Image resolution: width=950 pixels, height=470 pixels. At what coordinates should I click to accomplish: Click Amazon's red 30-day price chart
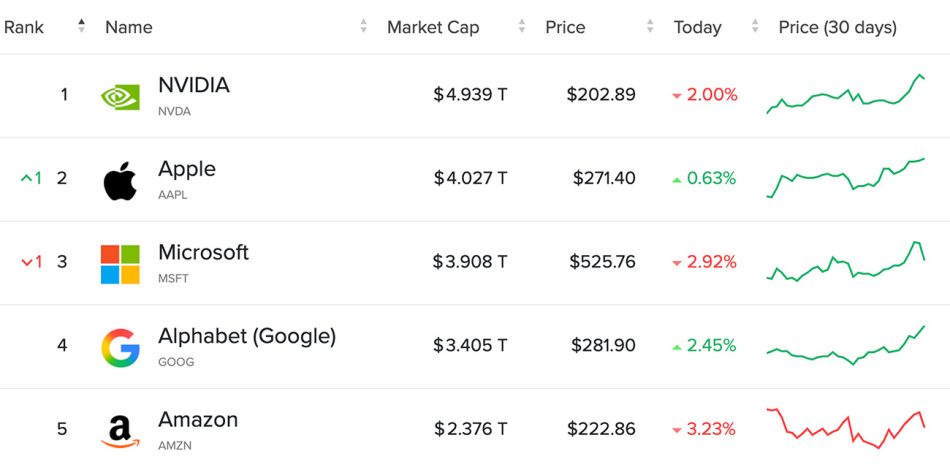coord(845,428)
